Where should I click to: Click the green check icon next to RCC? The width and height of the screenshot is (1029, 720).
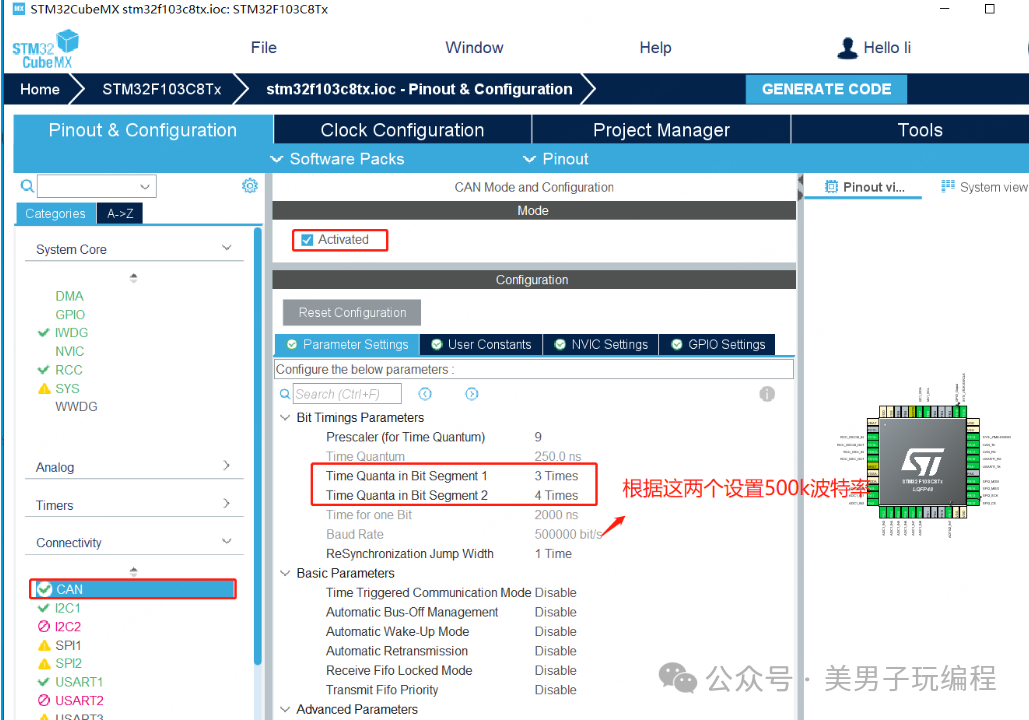tap(43, 370)
